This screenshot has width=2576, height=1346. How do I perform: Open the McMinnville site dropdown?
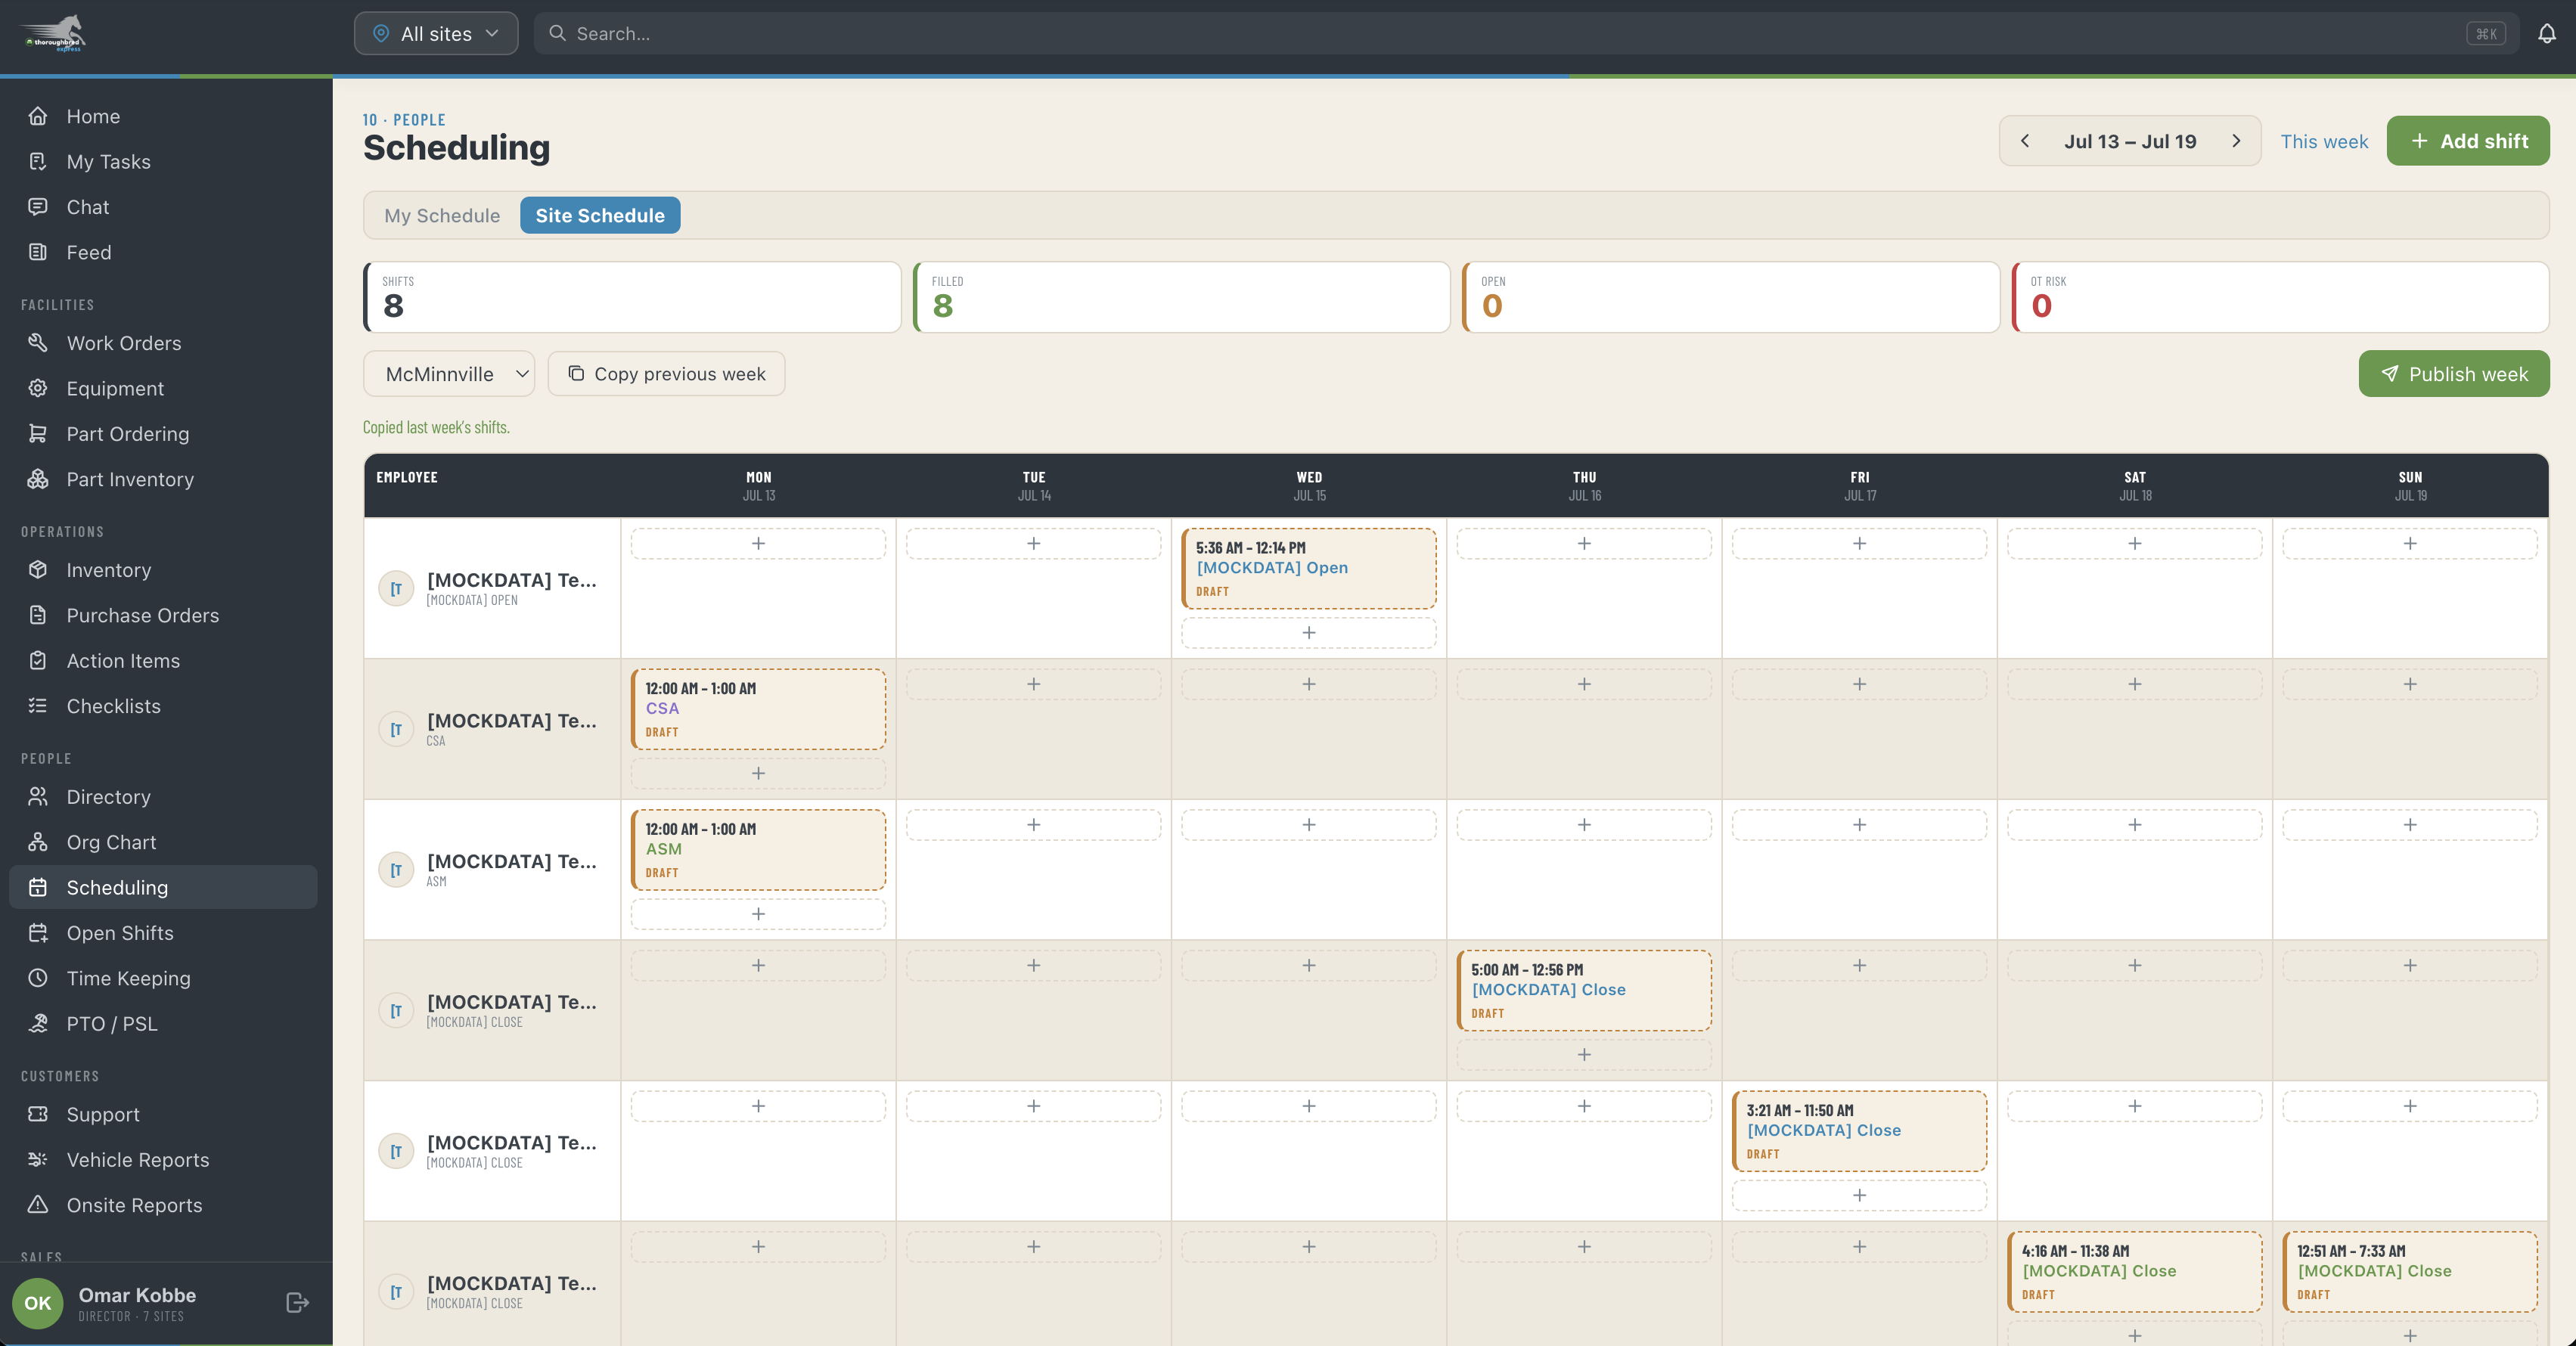point(449,374)
